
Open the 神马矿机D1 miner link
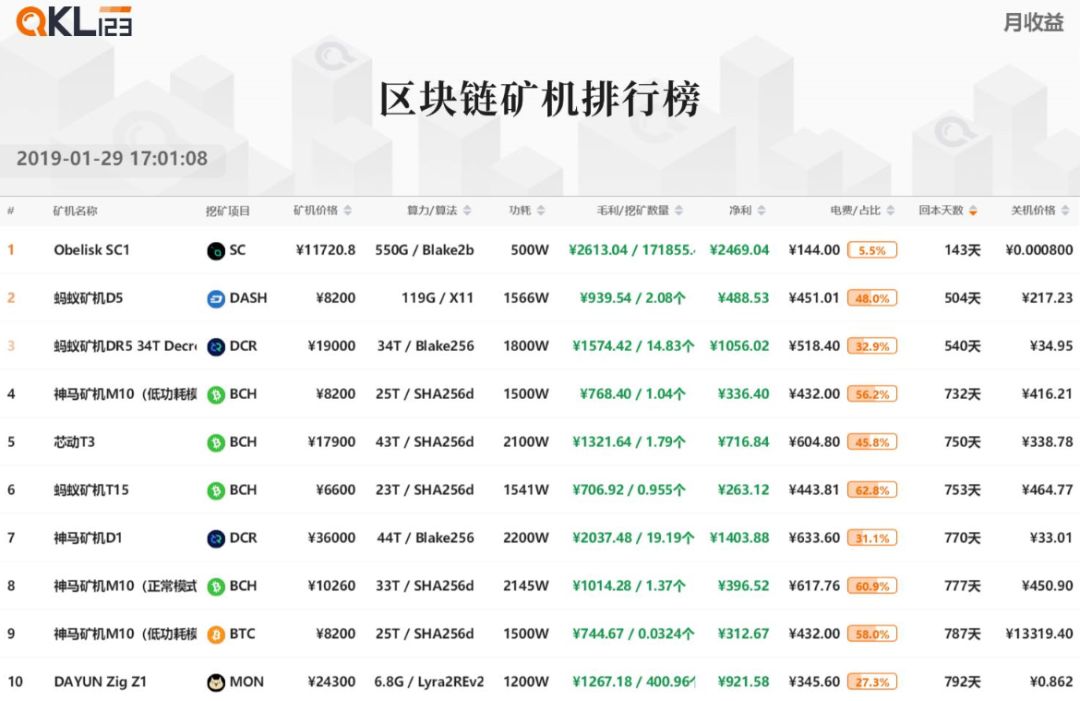(87, 538)
